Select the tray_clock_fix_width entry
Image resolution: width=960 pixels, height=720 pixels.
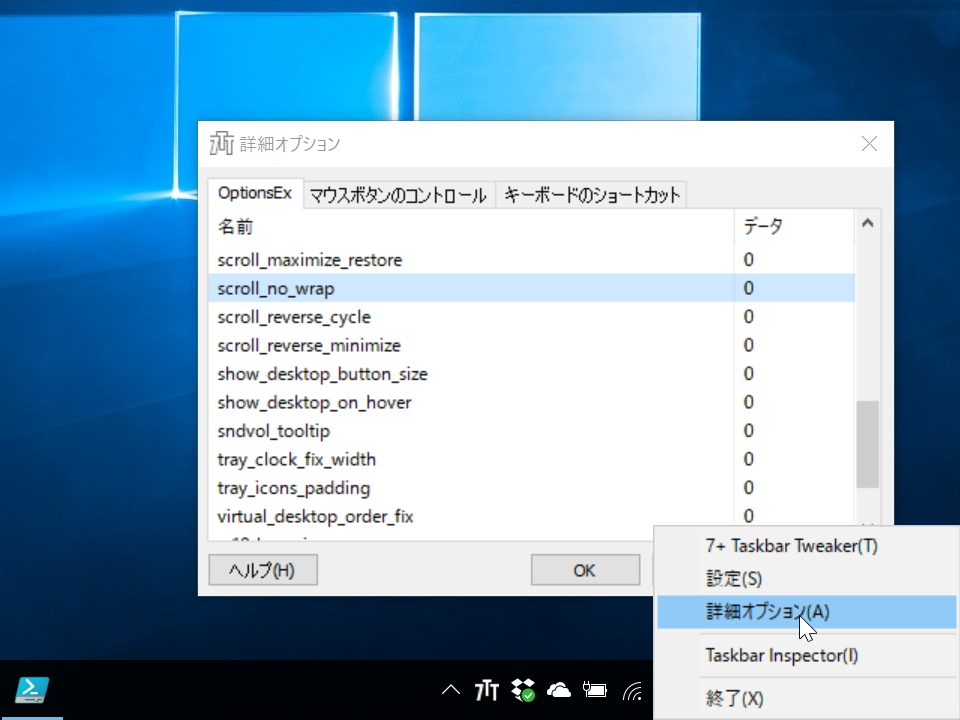click(296, 459)
